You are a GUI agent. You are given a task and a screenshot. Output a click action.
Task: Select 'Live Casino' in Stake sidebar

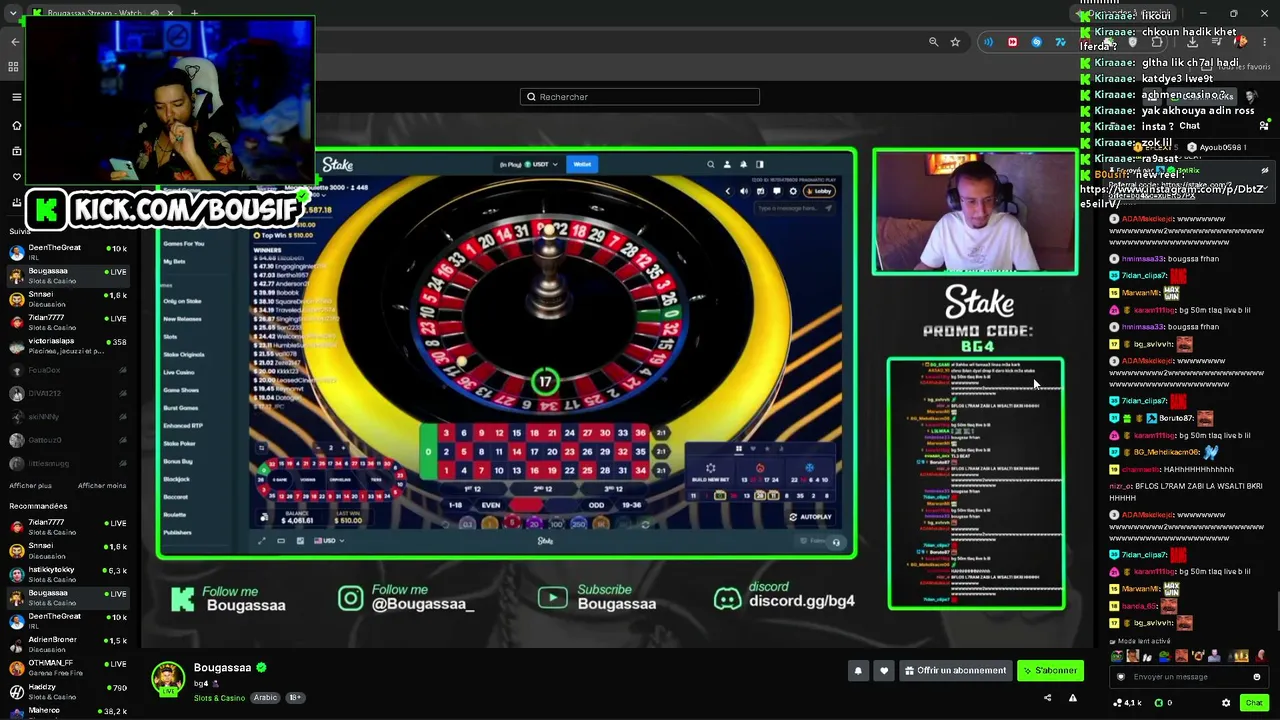(x=179, y=372)
